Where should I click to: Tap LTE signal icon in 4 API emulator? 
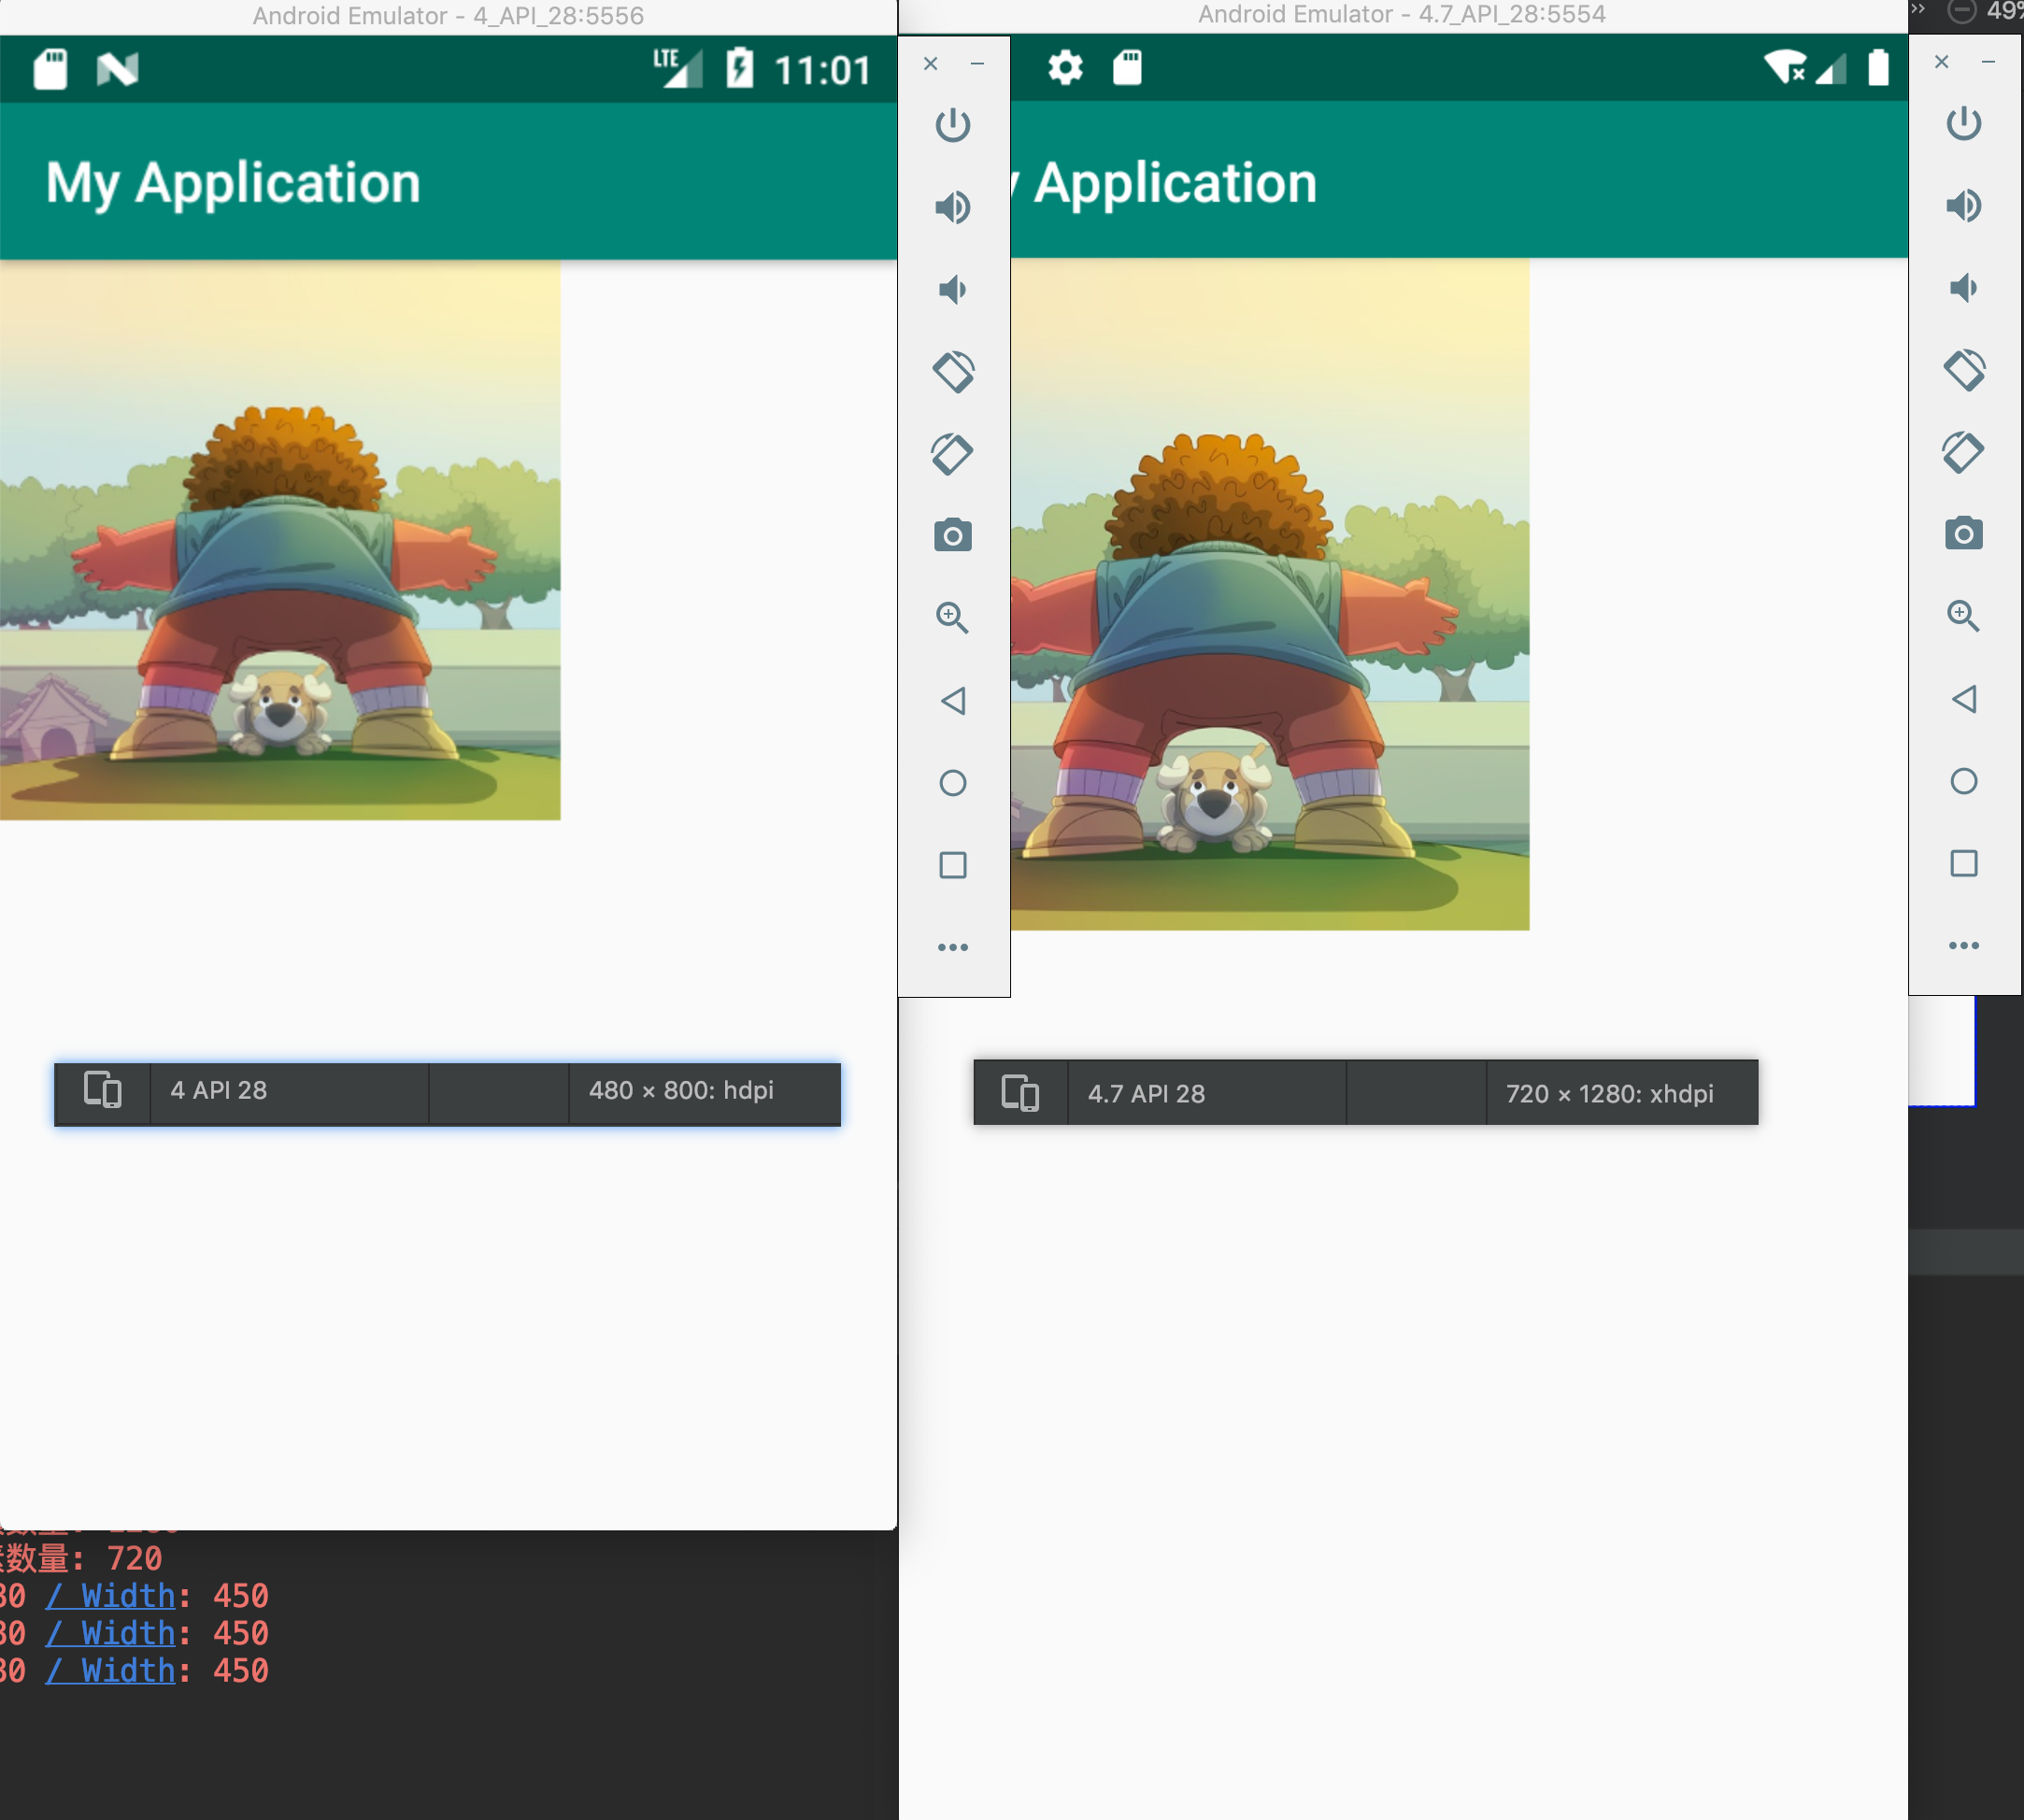tap(678, 67)
